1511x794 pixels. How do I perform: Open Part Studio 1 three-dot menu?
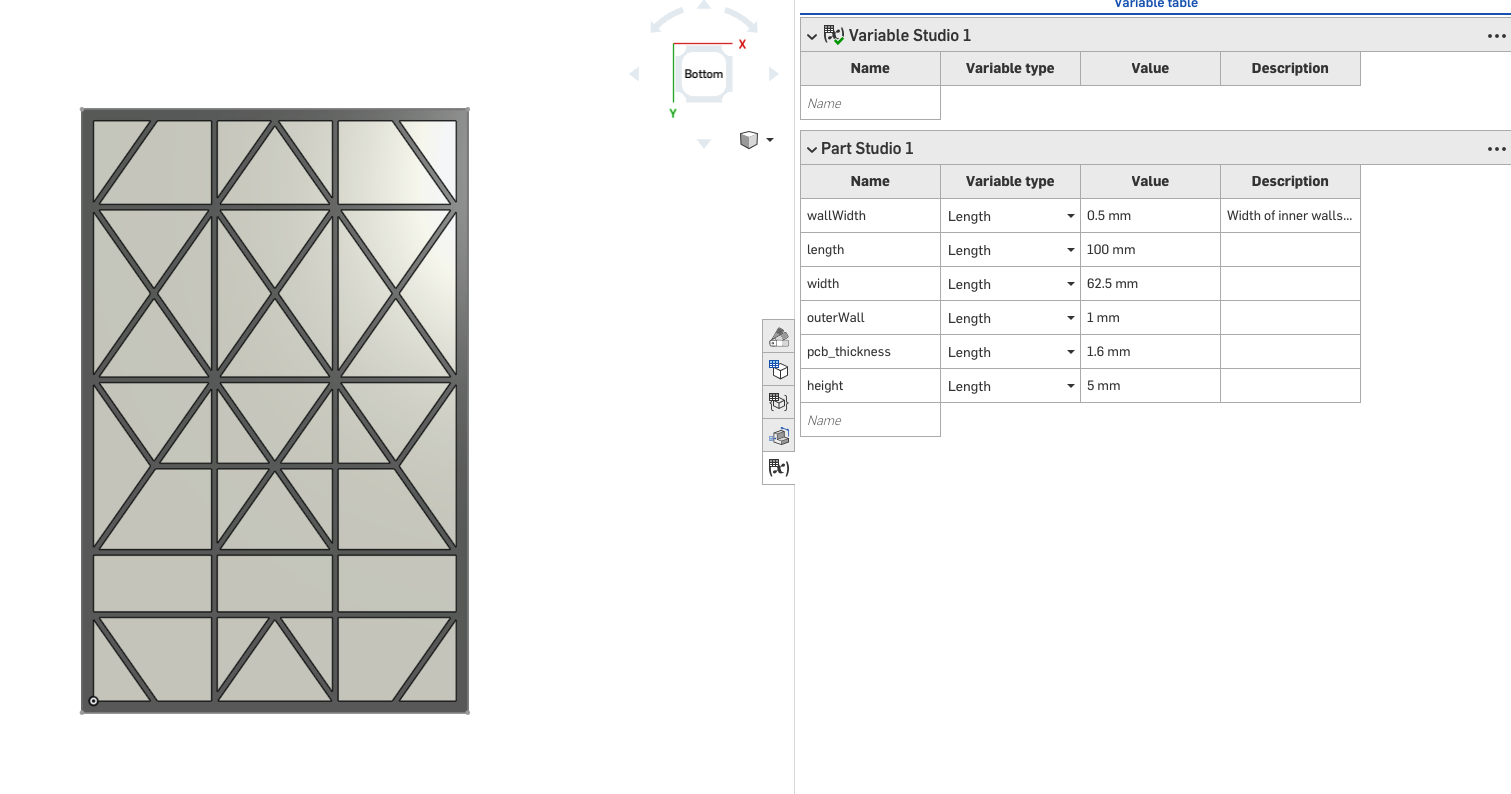point(1496,148)
